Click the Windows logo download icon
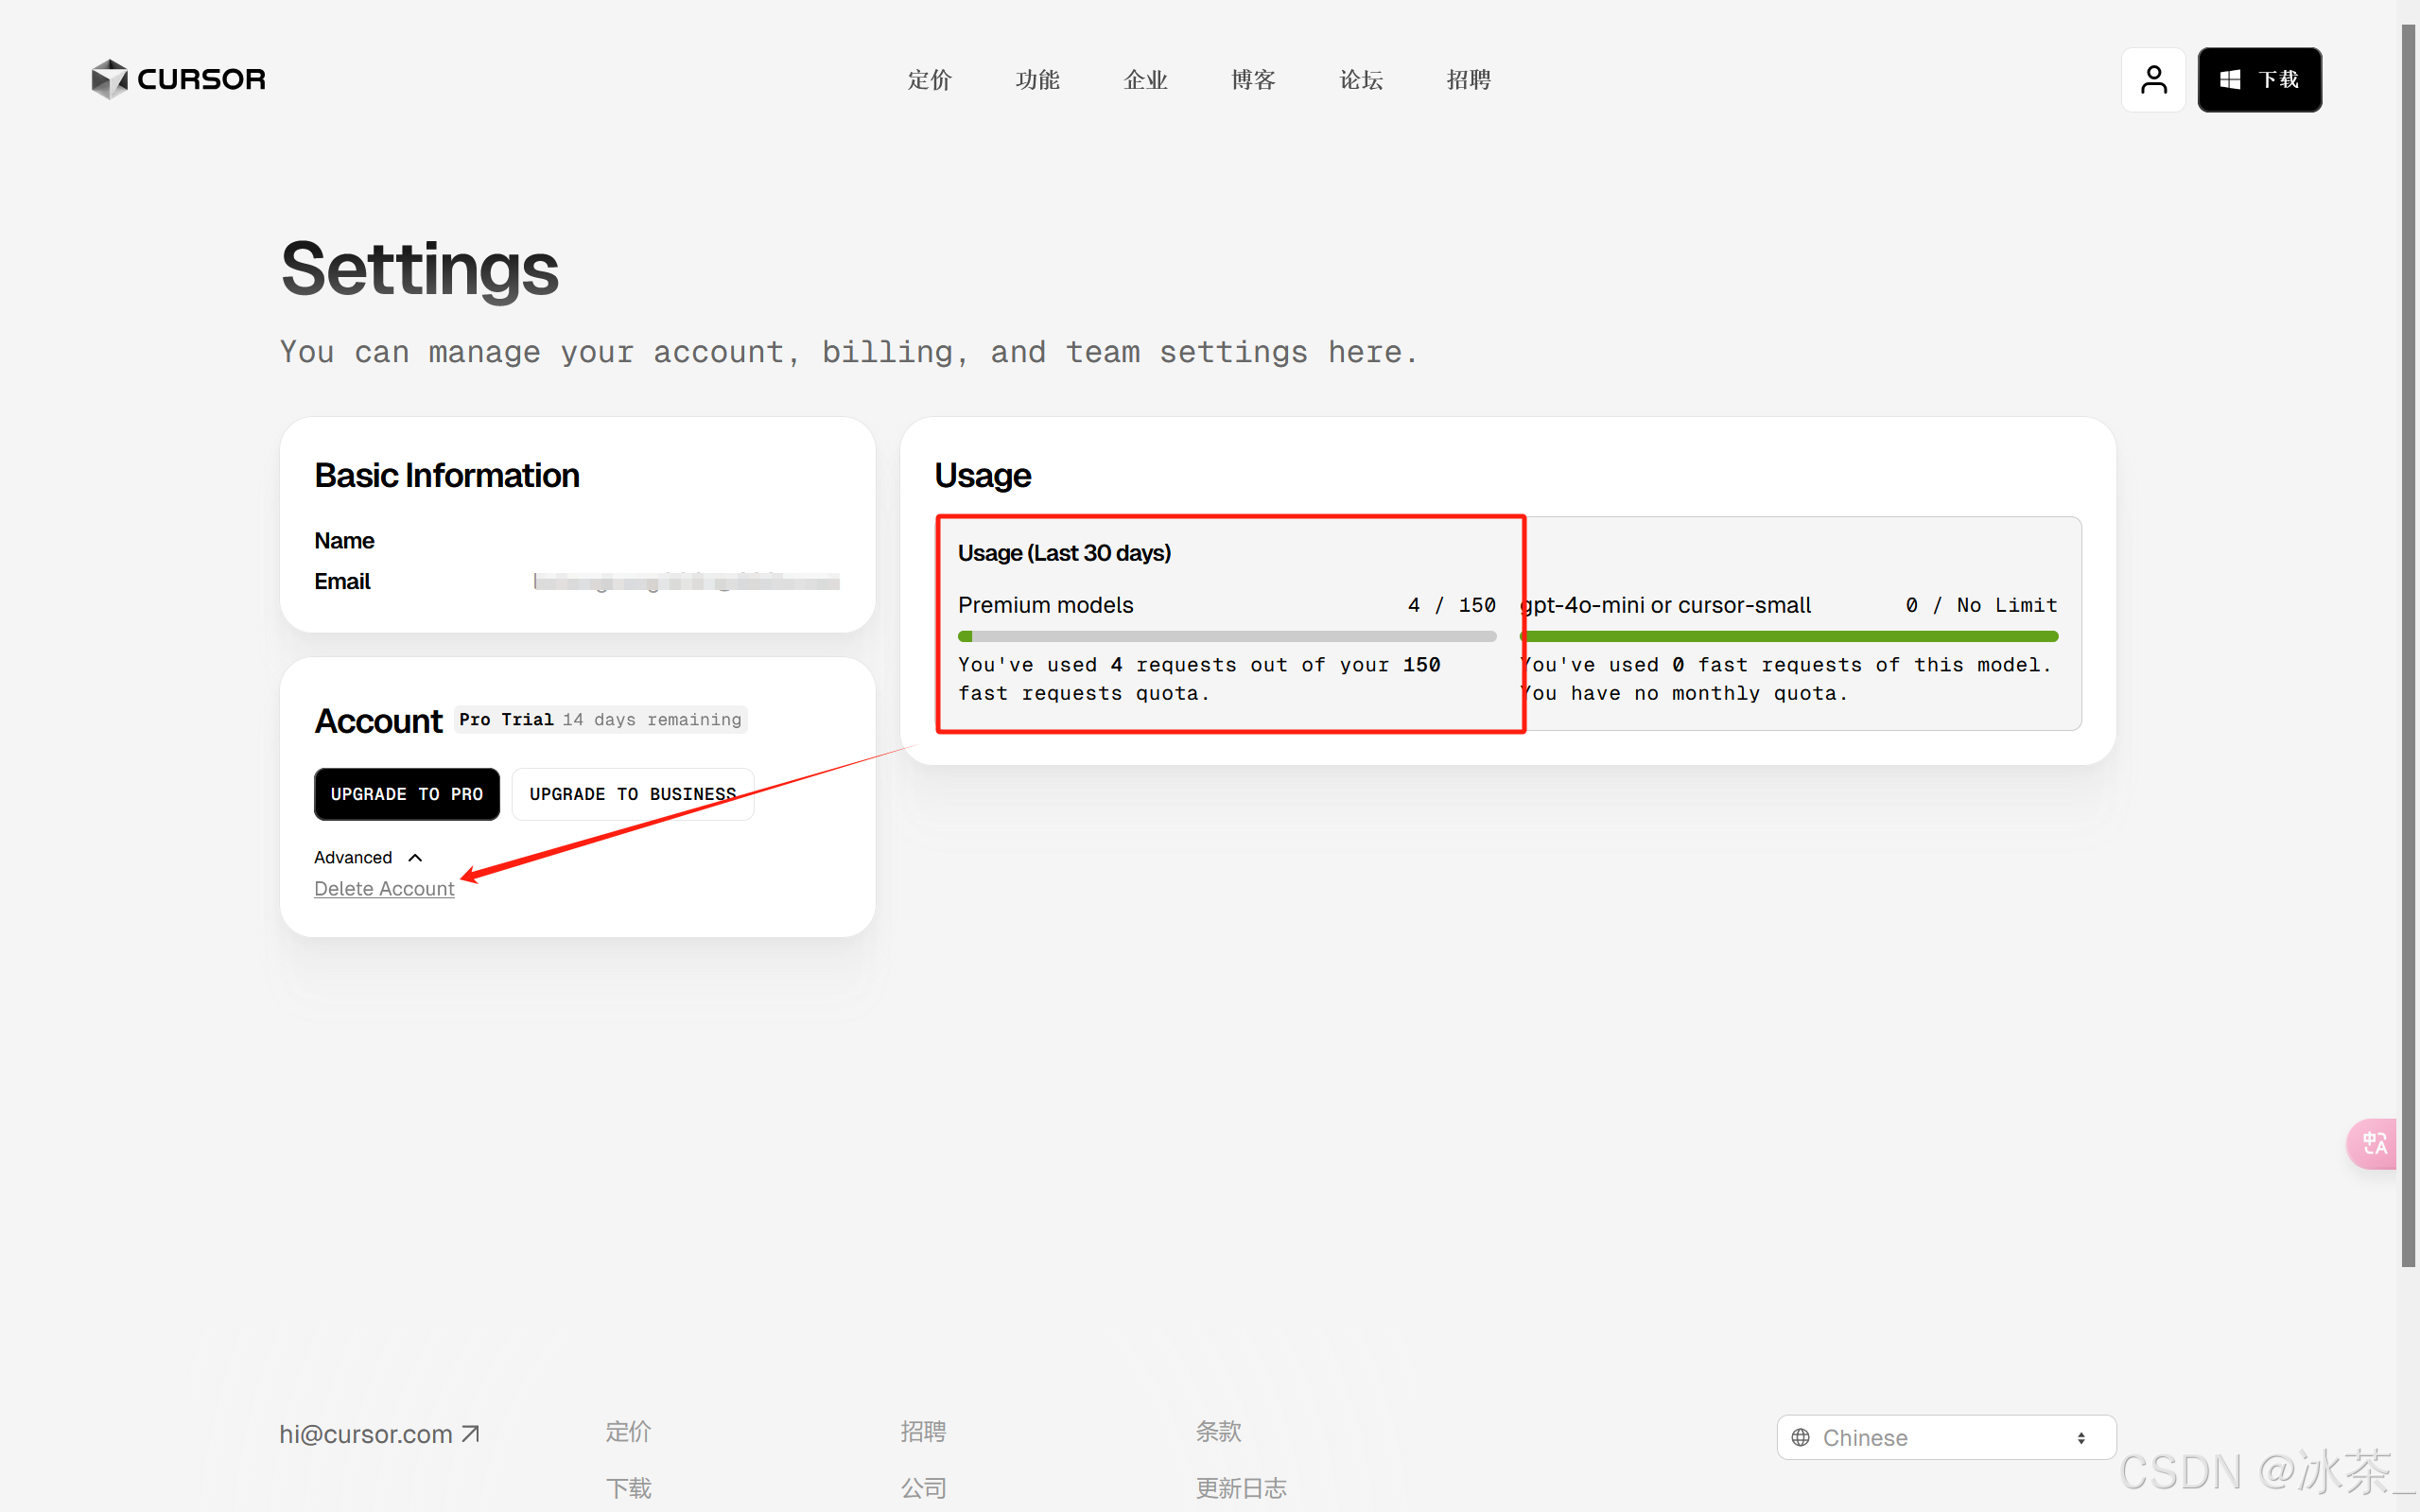The image size is (2420, 1512). click(2229, 79)
